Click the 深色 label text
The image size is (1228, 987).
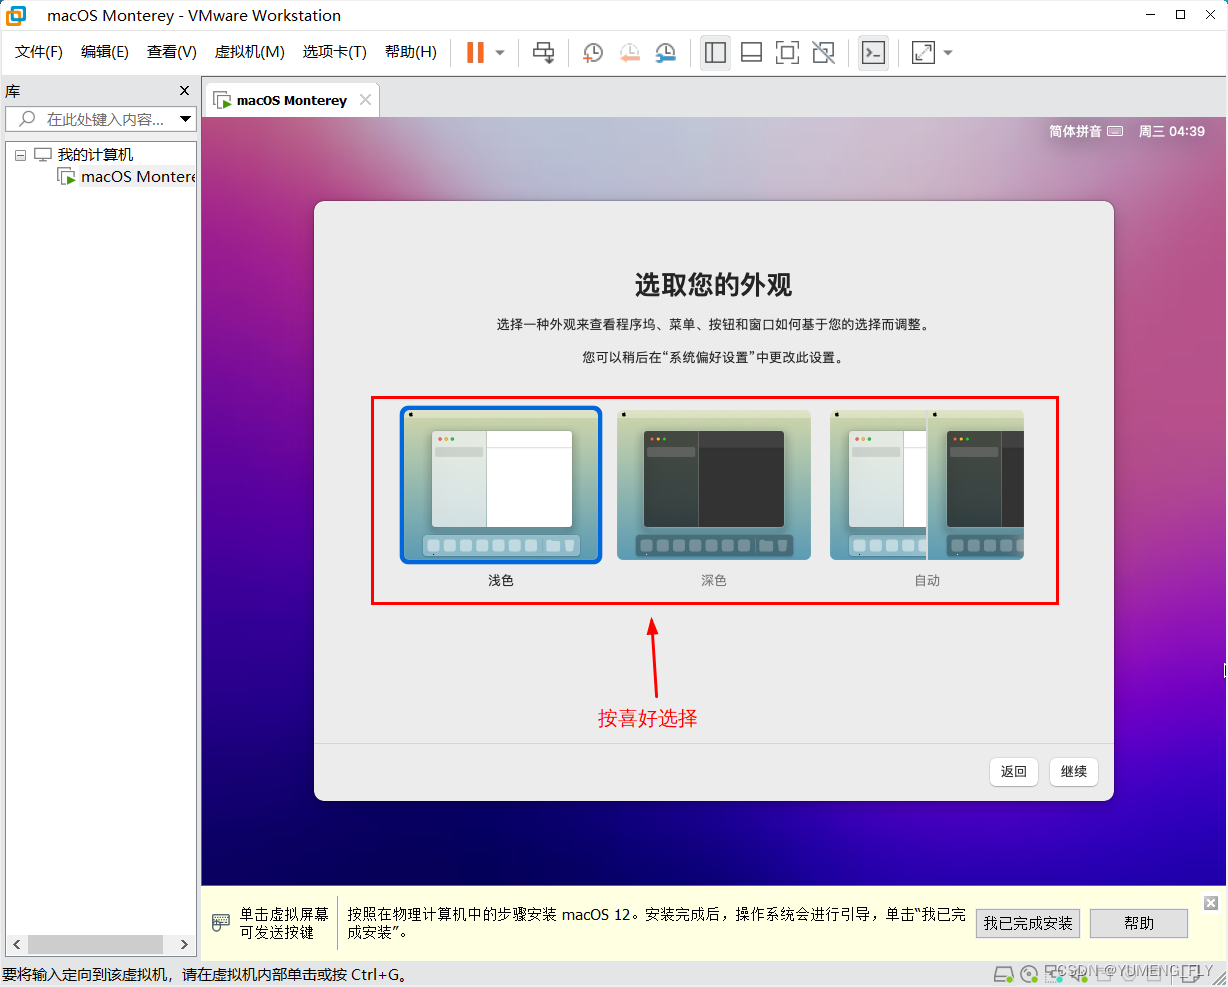pyautogui.click(x=714, y=580)
